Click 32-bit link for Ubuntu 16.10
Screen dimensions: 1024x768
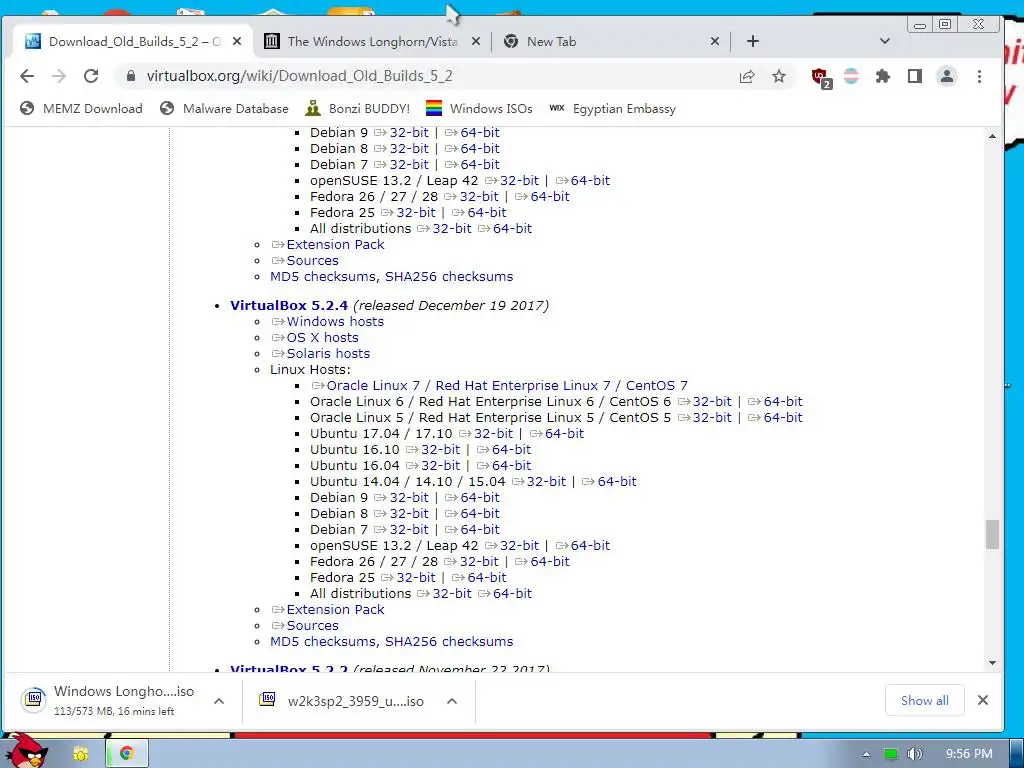click(440, 449)
